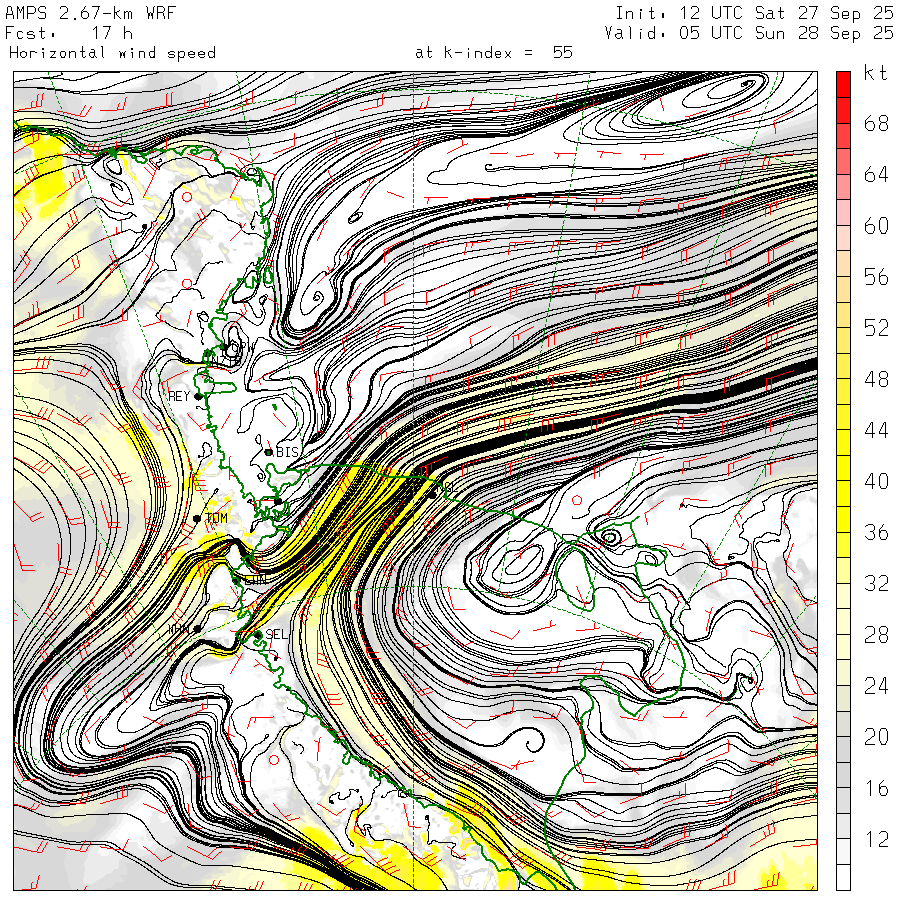Select the bright red top segment of the colorbar
This screenshot has width=900, height=900.
843,84
